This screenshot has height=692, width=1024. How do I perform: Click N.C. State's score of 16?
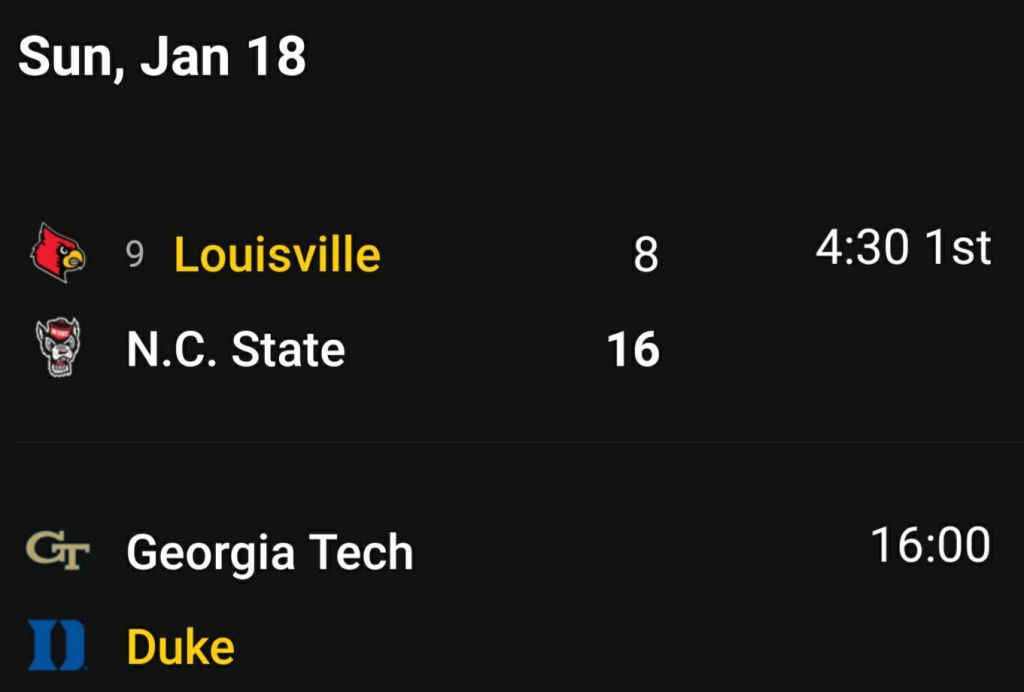tap(633, 350)
